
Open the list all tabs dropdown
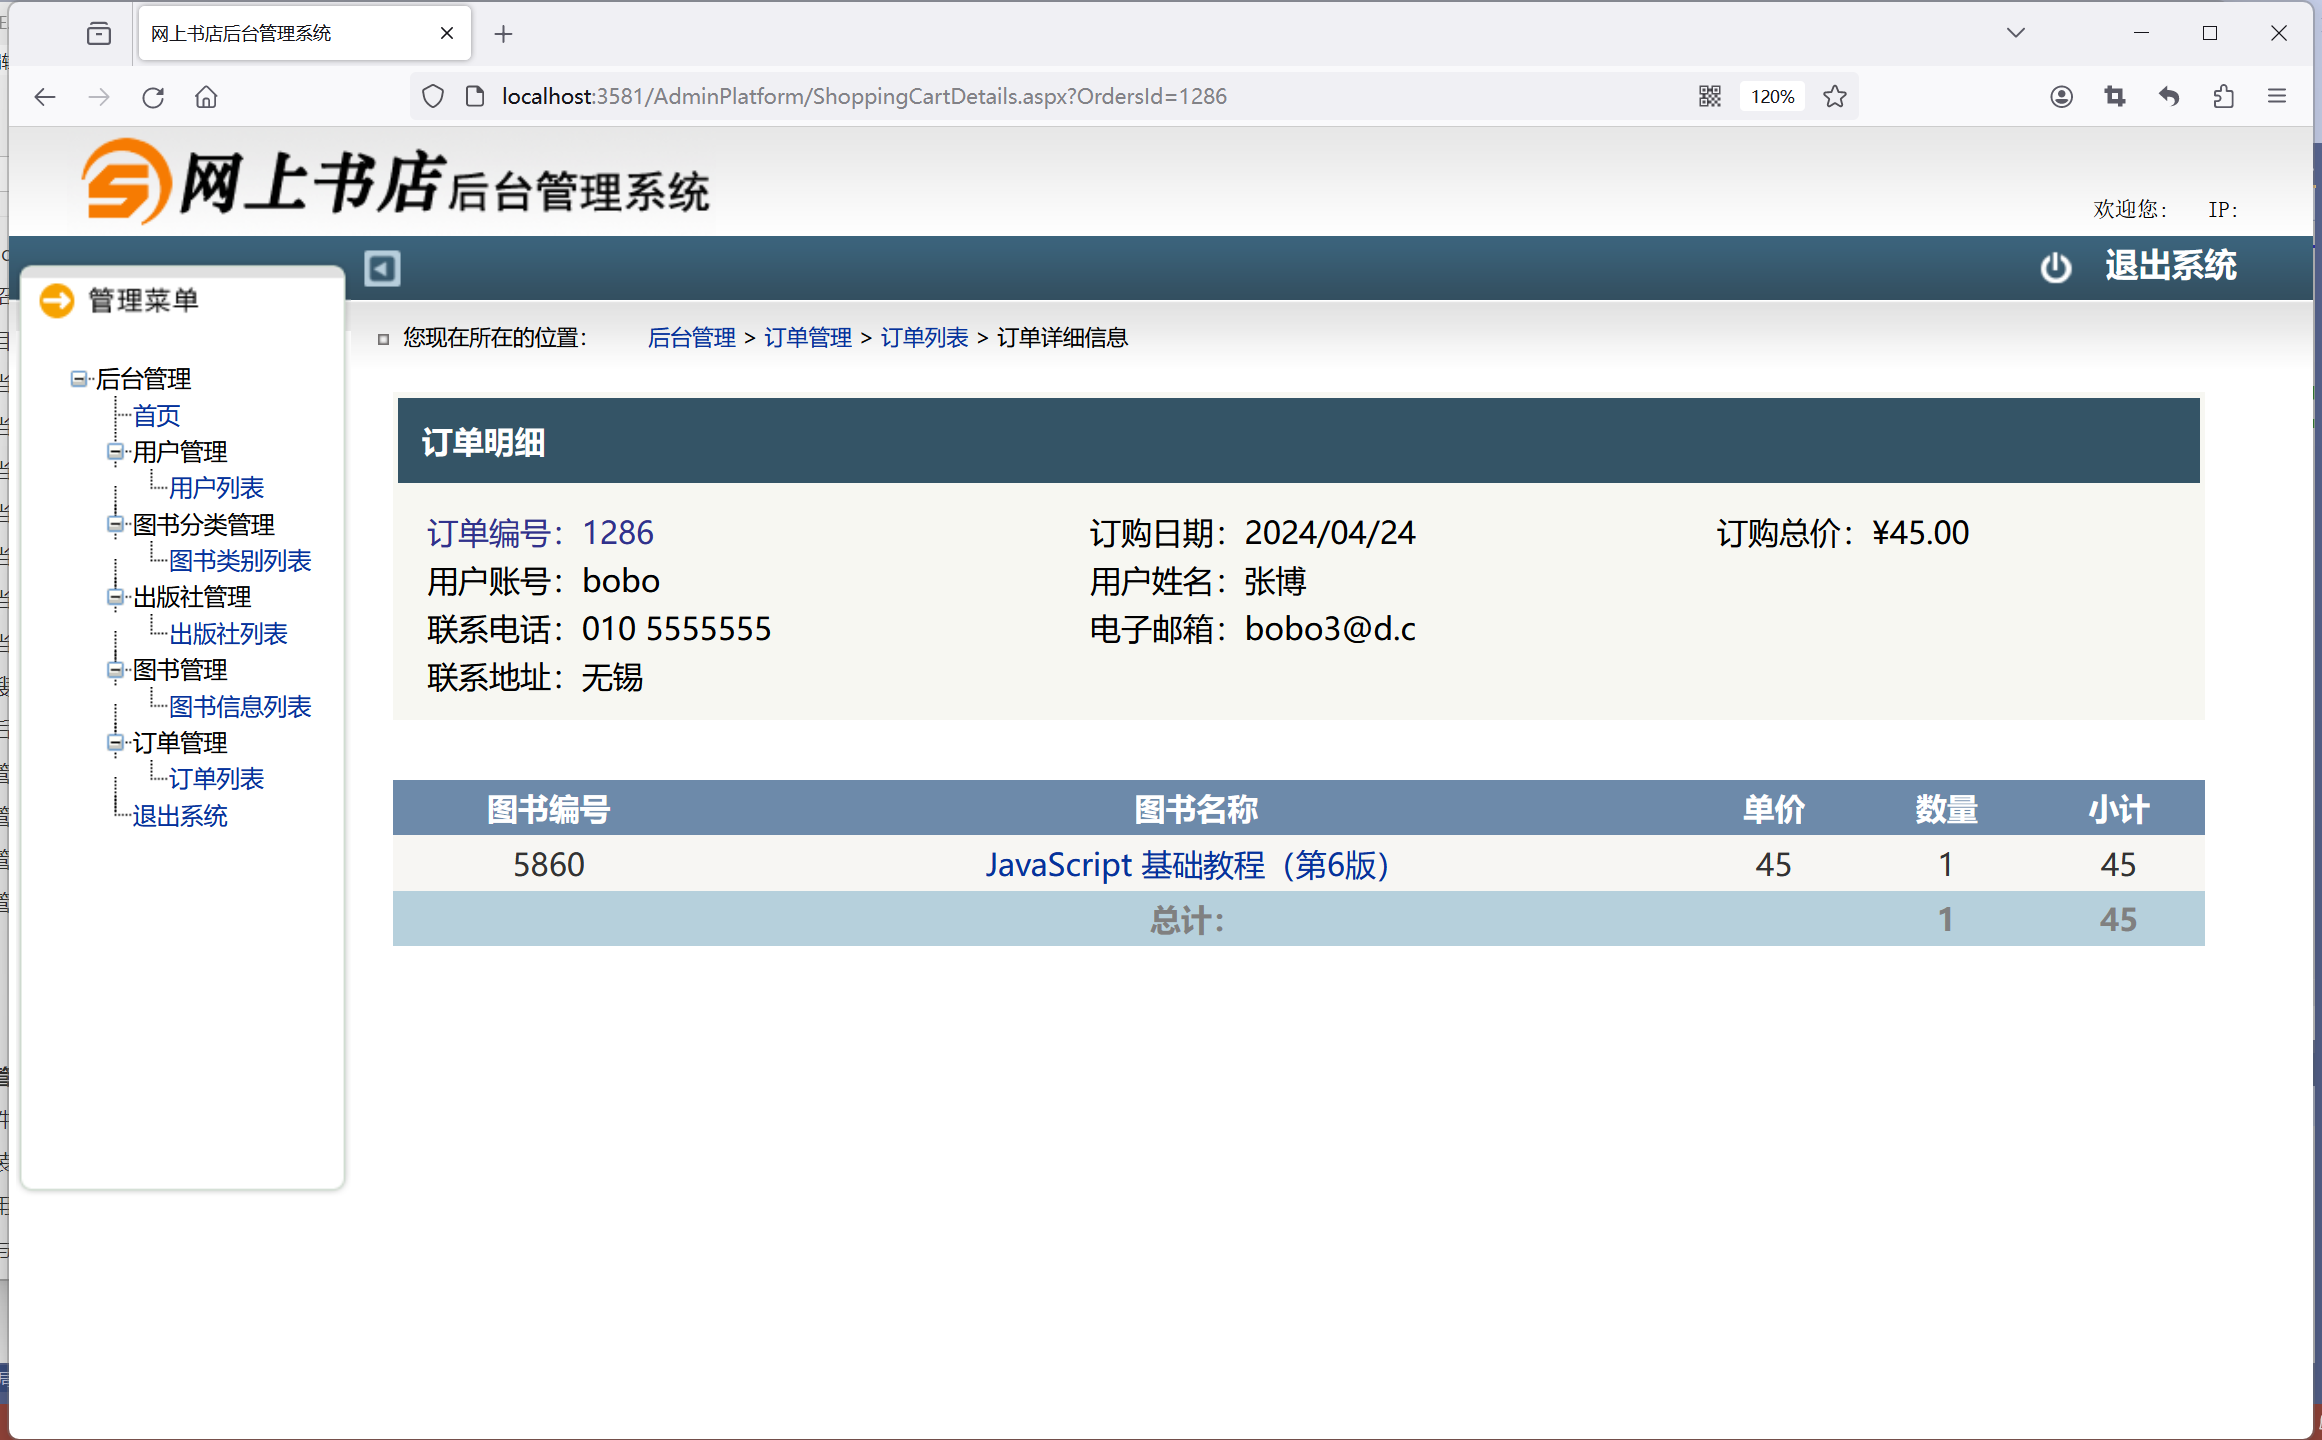point(2015,33)
